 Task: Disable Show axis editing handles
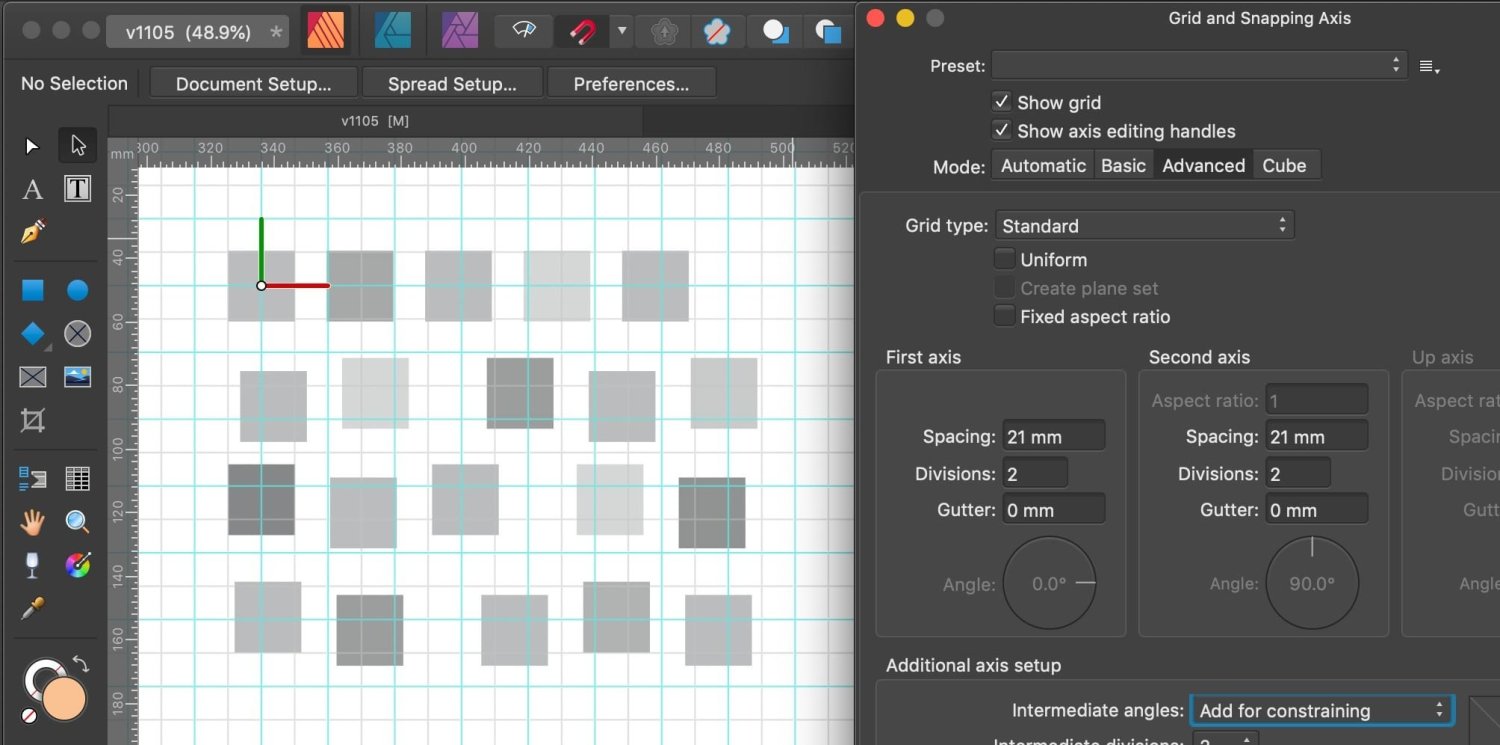(x=1001, y=129)
